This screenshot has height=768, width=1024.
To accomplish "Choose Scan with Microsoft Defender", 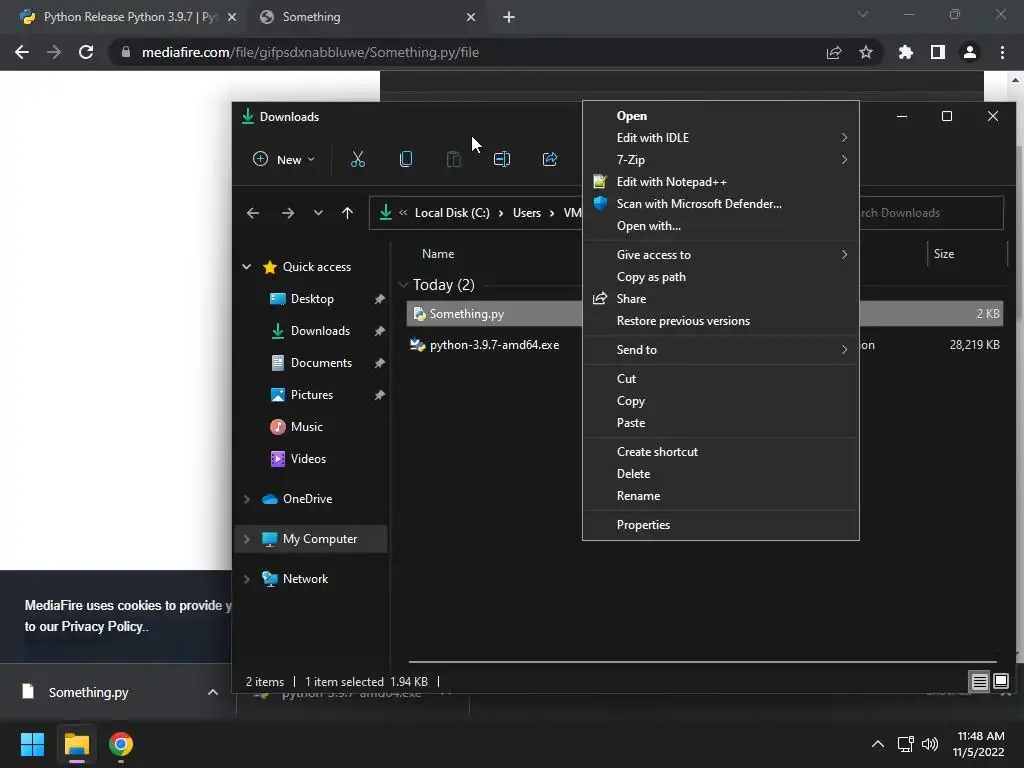I will pos(720,204).
